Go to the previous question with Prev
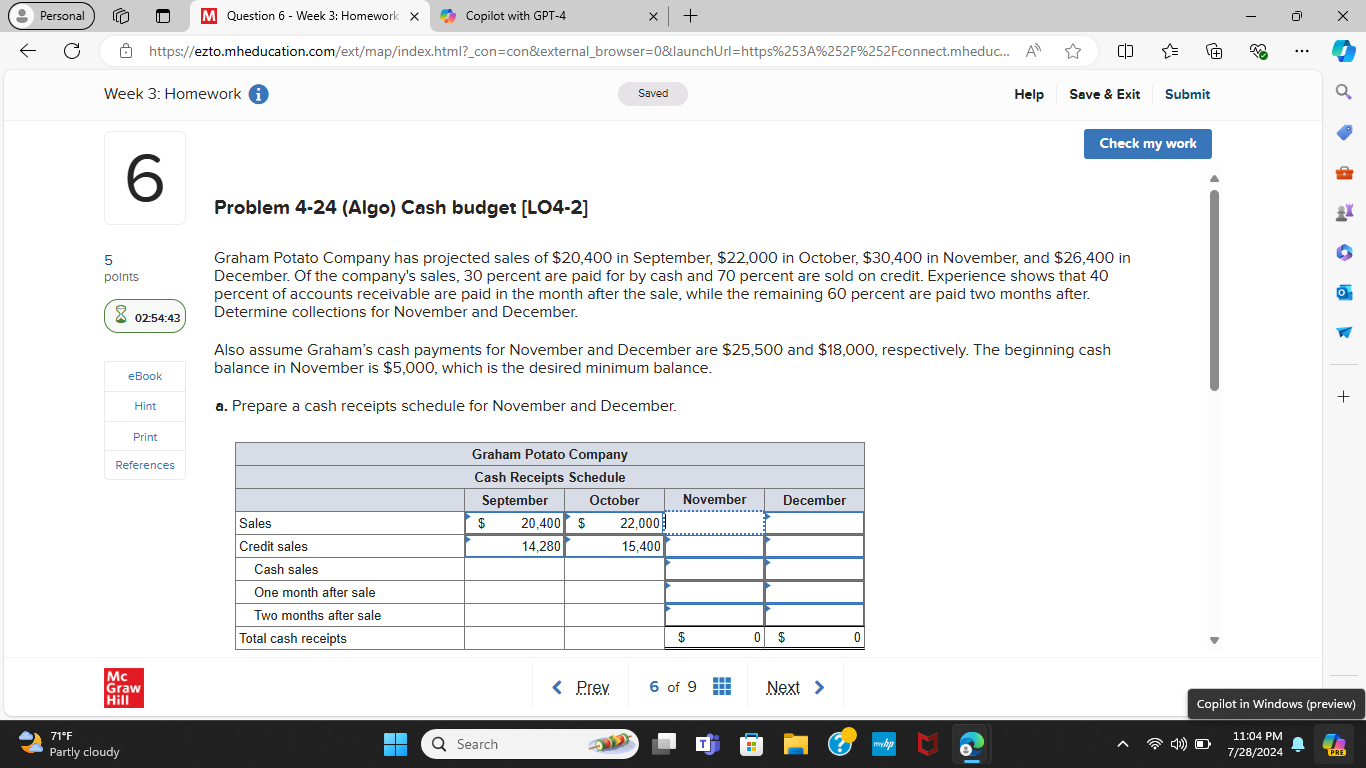The width and height of the screenshot is (1366, 768). pos(581,687)
